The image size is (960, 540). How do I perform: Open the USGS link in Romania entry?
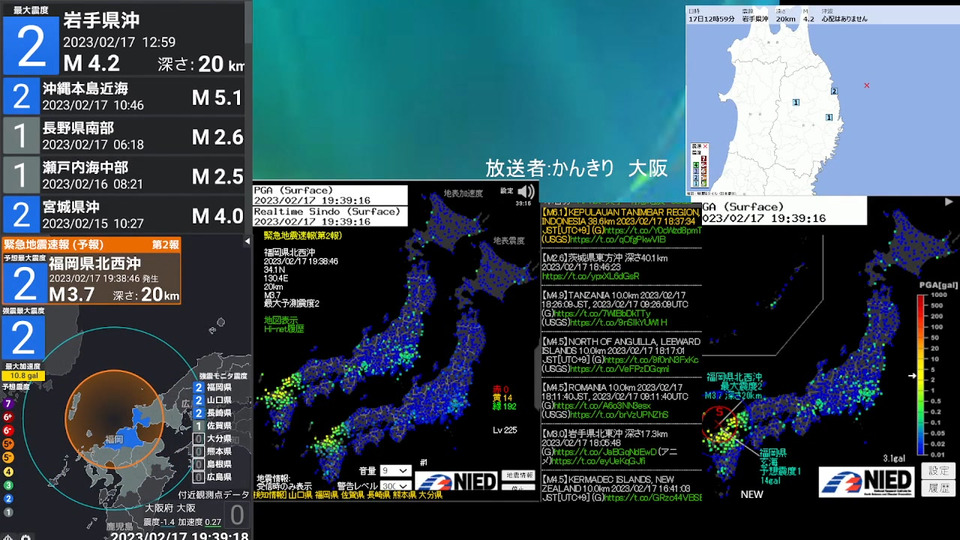pyautogui.click(x=619, y=415)
